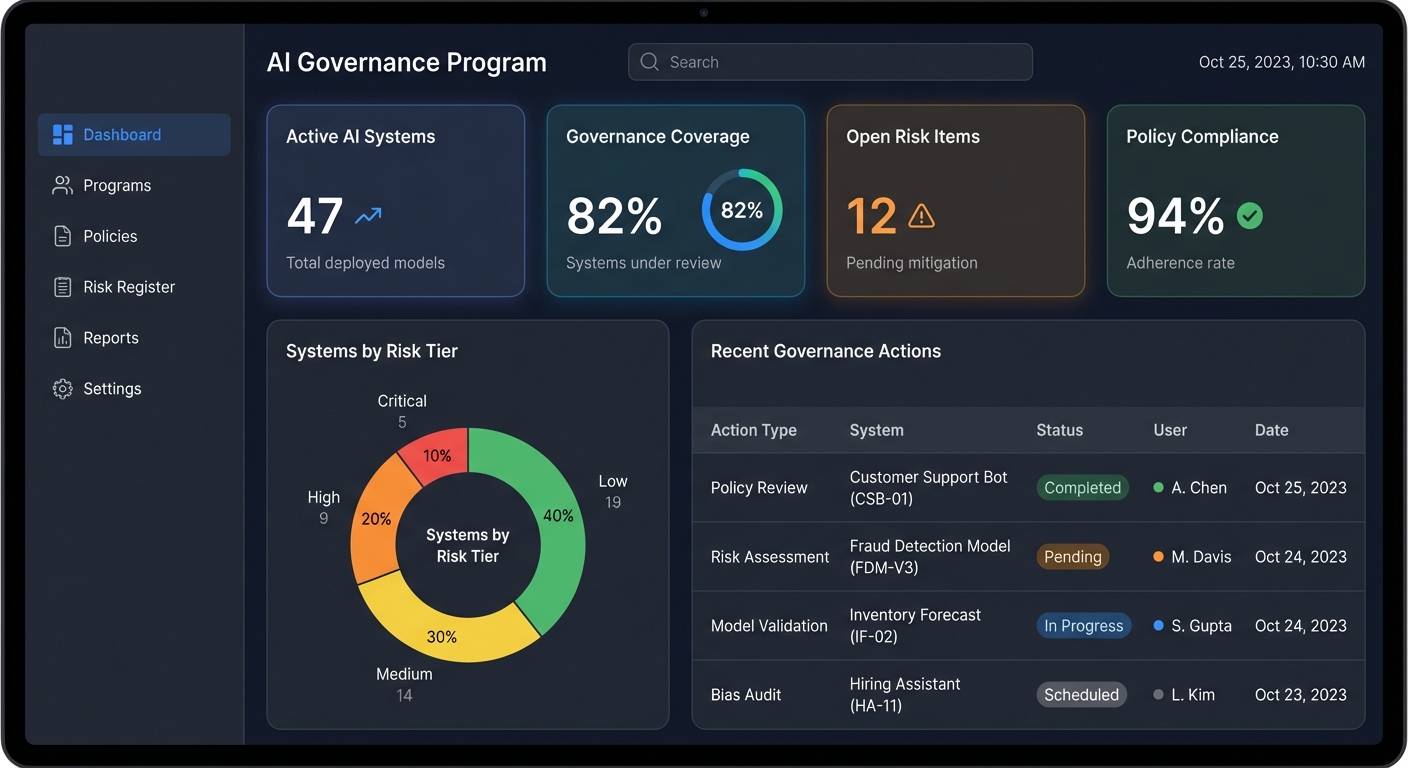Viewport: 1408px width, 768px height.
Task: Click inside the Search input field
Action: click(830, 61)
